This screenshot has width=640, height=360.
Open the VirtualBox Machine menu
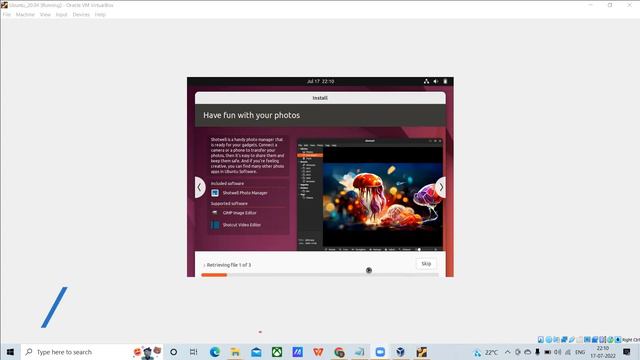(25, 14)
